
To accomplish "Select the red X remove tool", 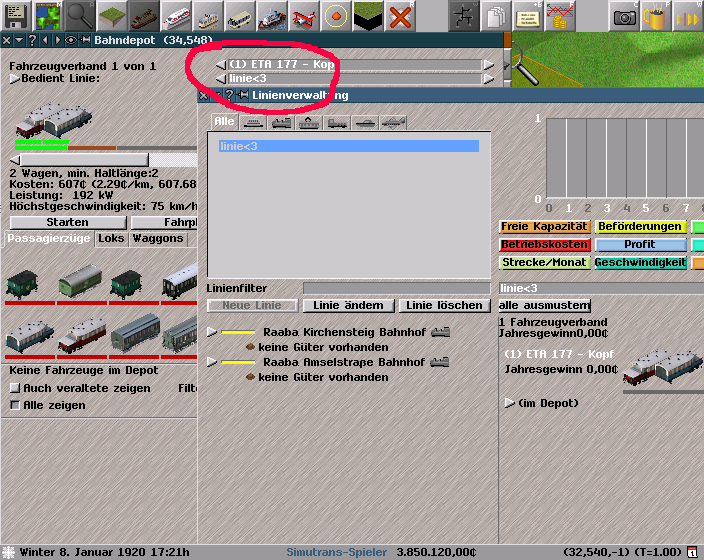I will coord(400,15).
